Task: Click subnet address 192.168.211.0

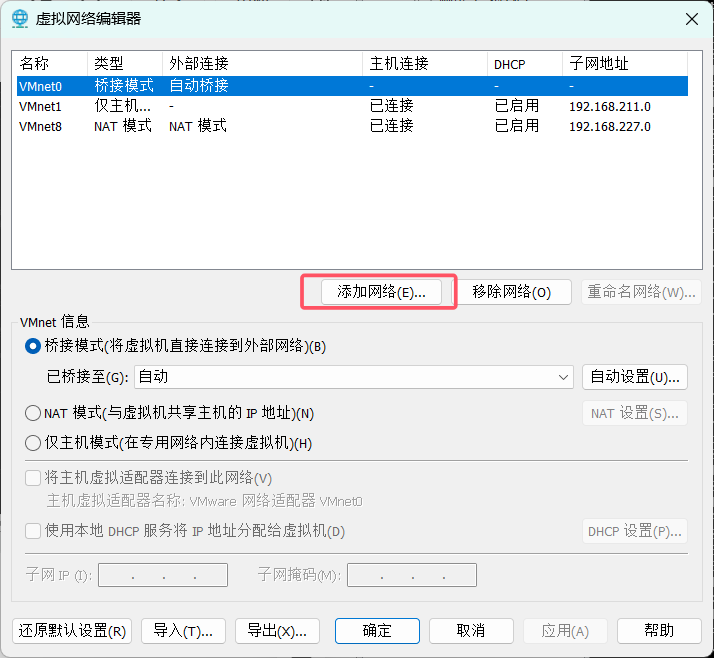Action: [x=610, y=107]
